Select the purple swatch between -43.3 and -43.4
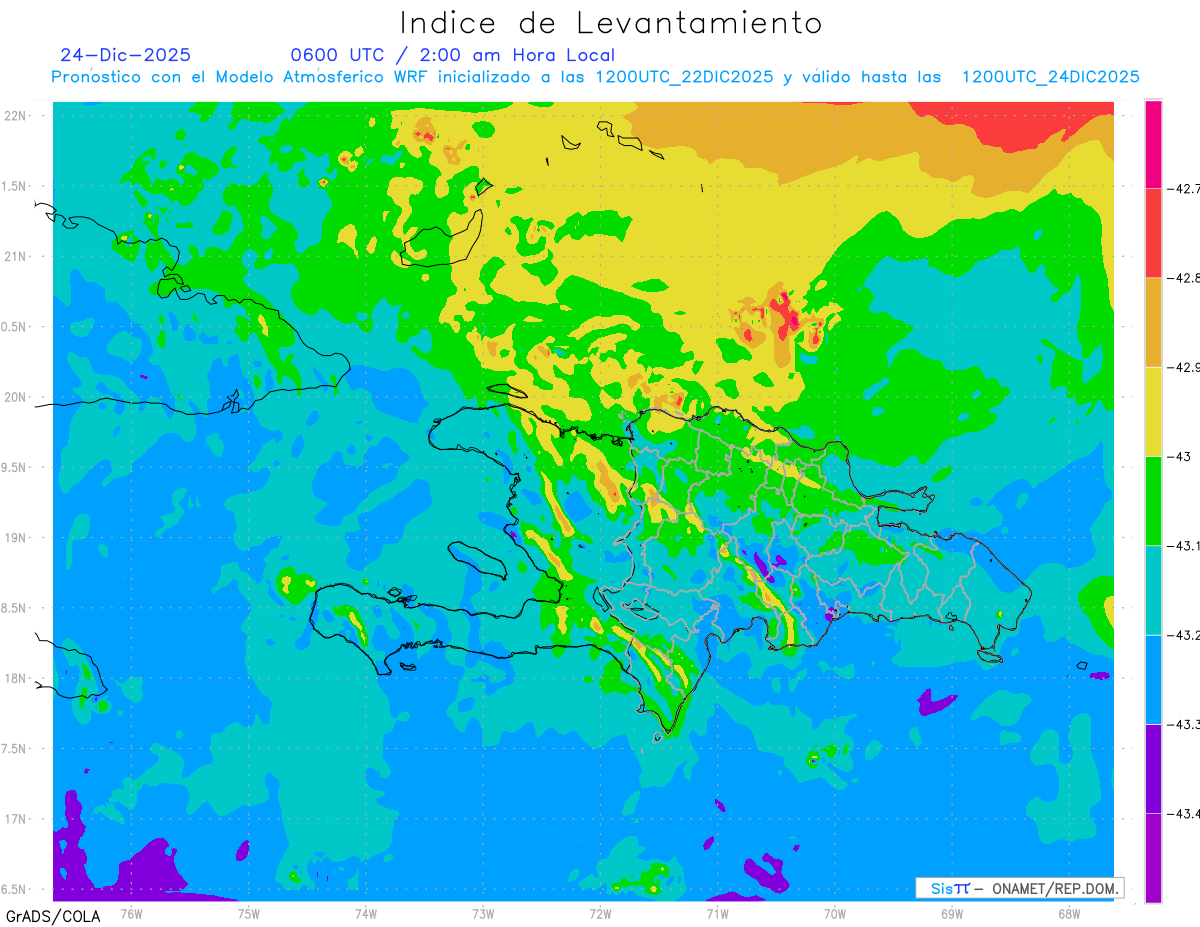The width and height of the screenshot is (1200, 927). coord(1153,768)
